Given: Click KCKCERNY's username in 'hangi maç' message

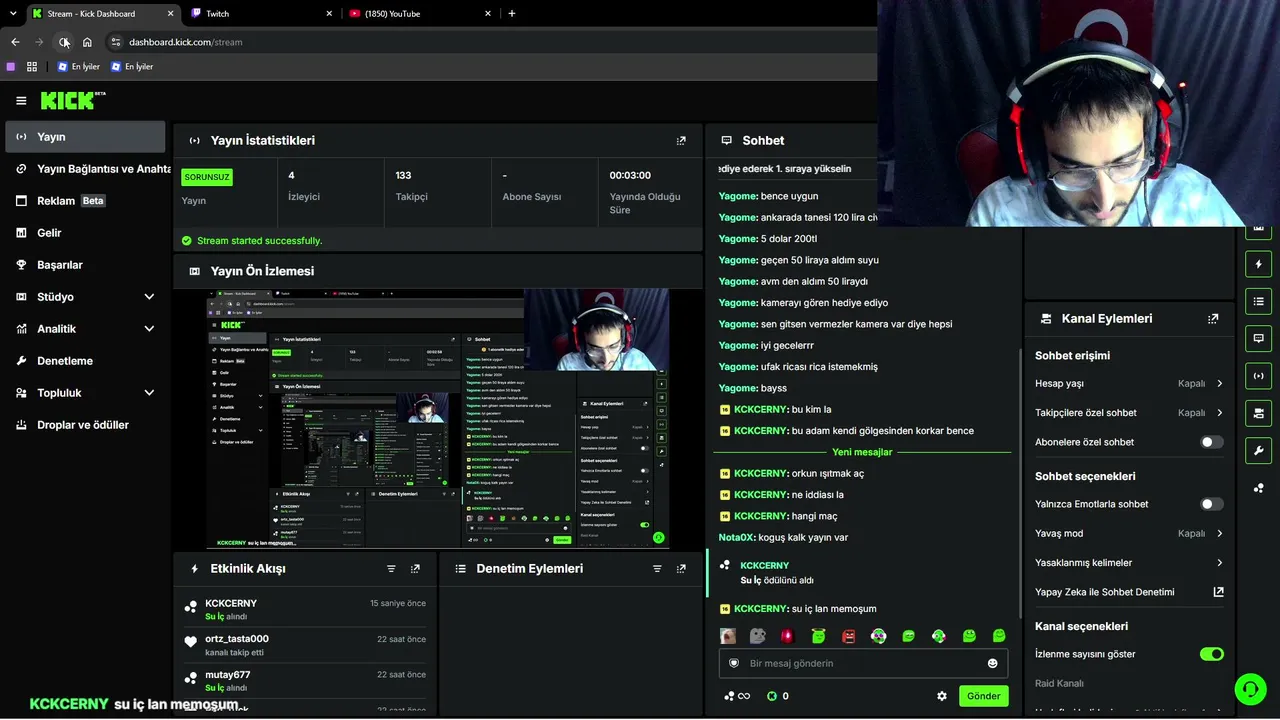Looking at the screenshot, I should click(x=760, y=516).
